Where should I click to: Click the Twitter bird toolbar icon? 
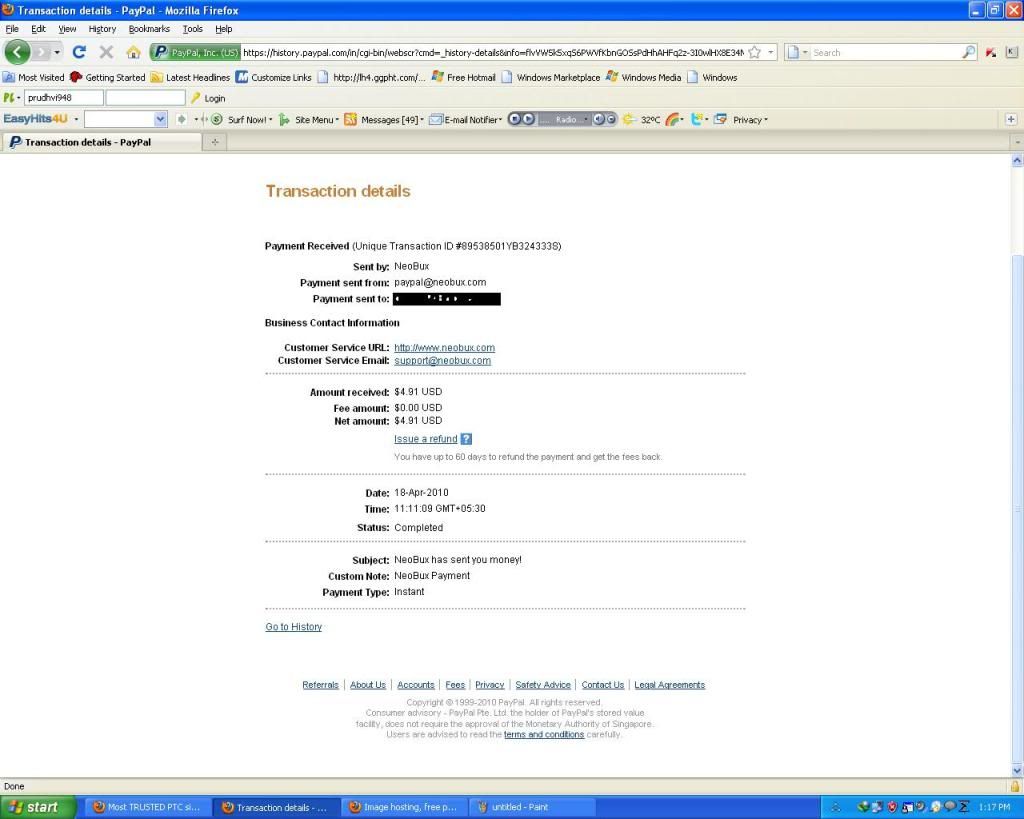698,120
